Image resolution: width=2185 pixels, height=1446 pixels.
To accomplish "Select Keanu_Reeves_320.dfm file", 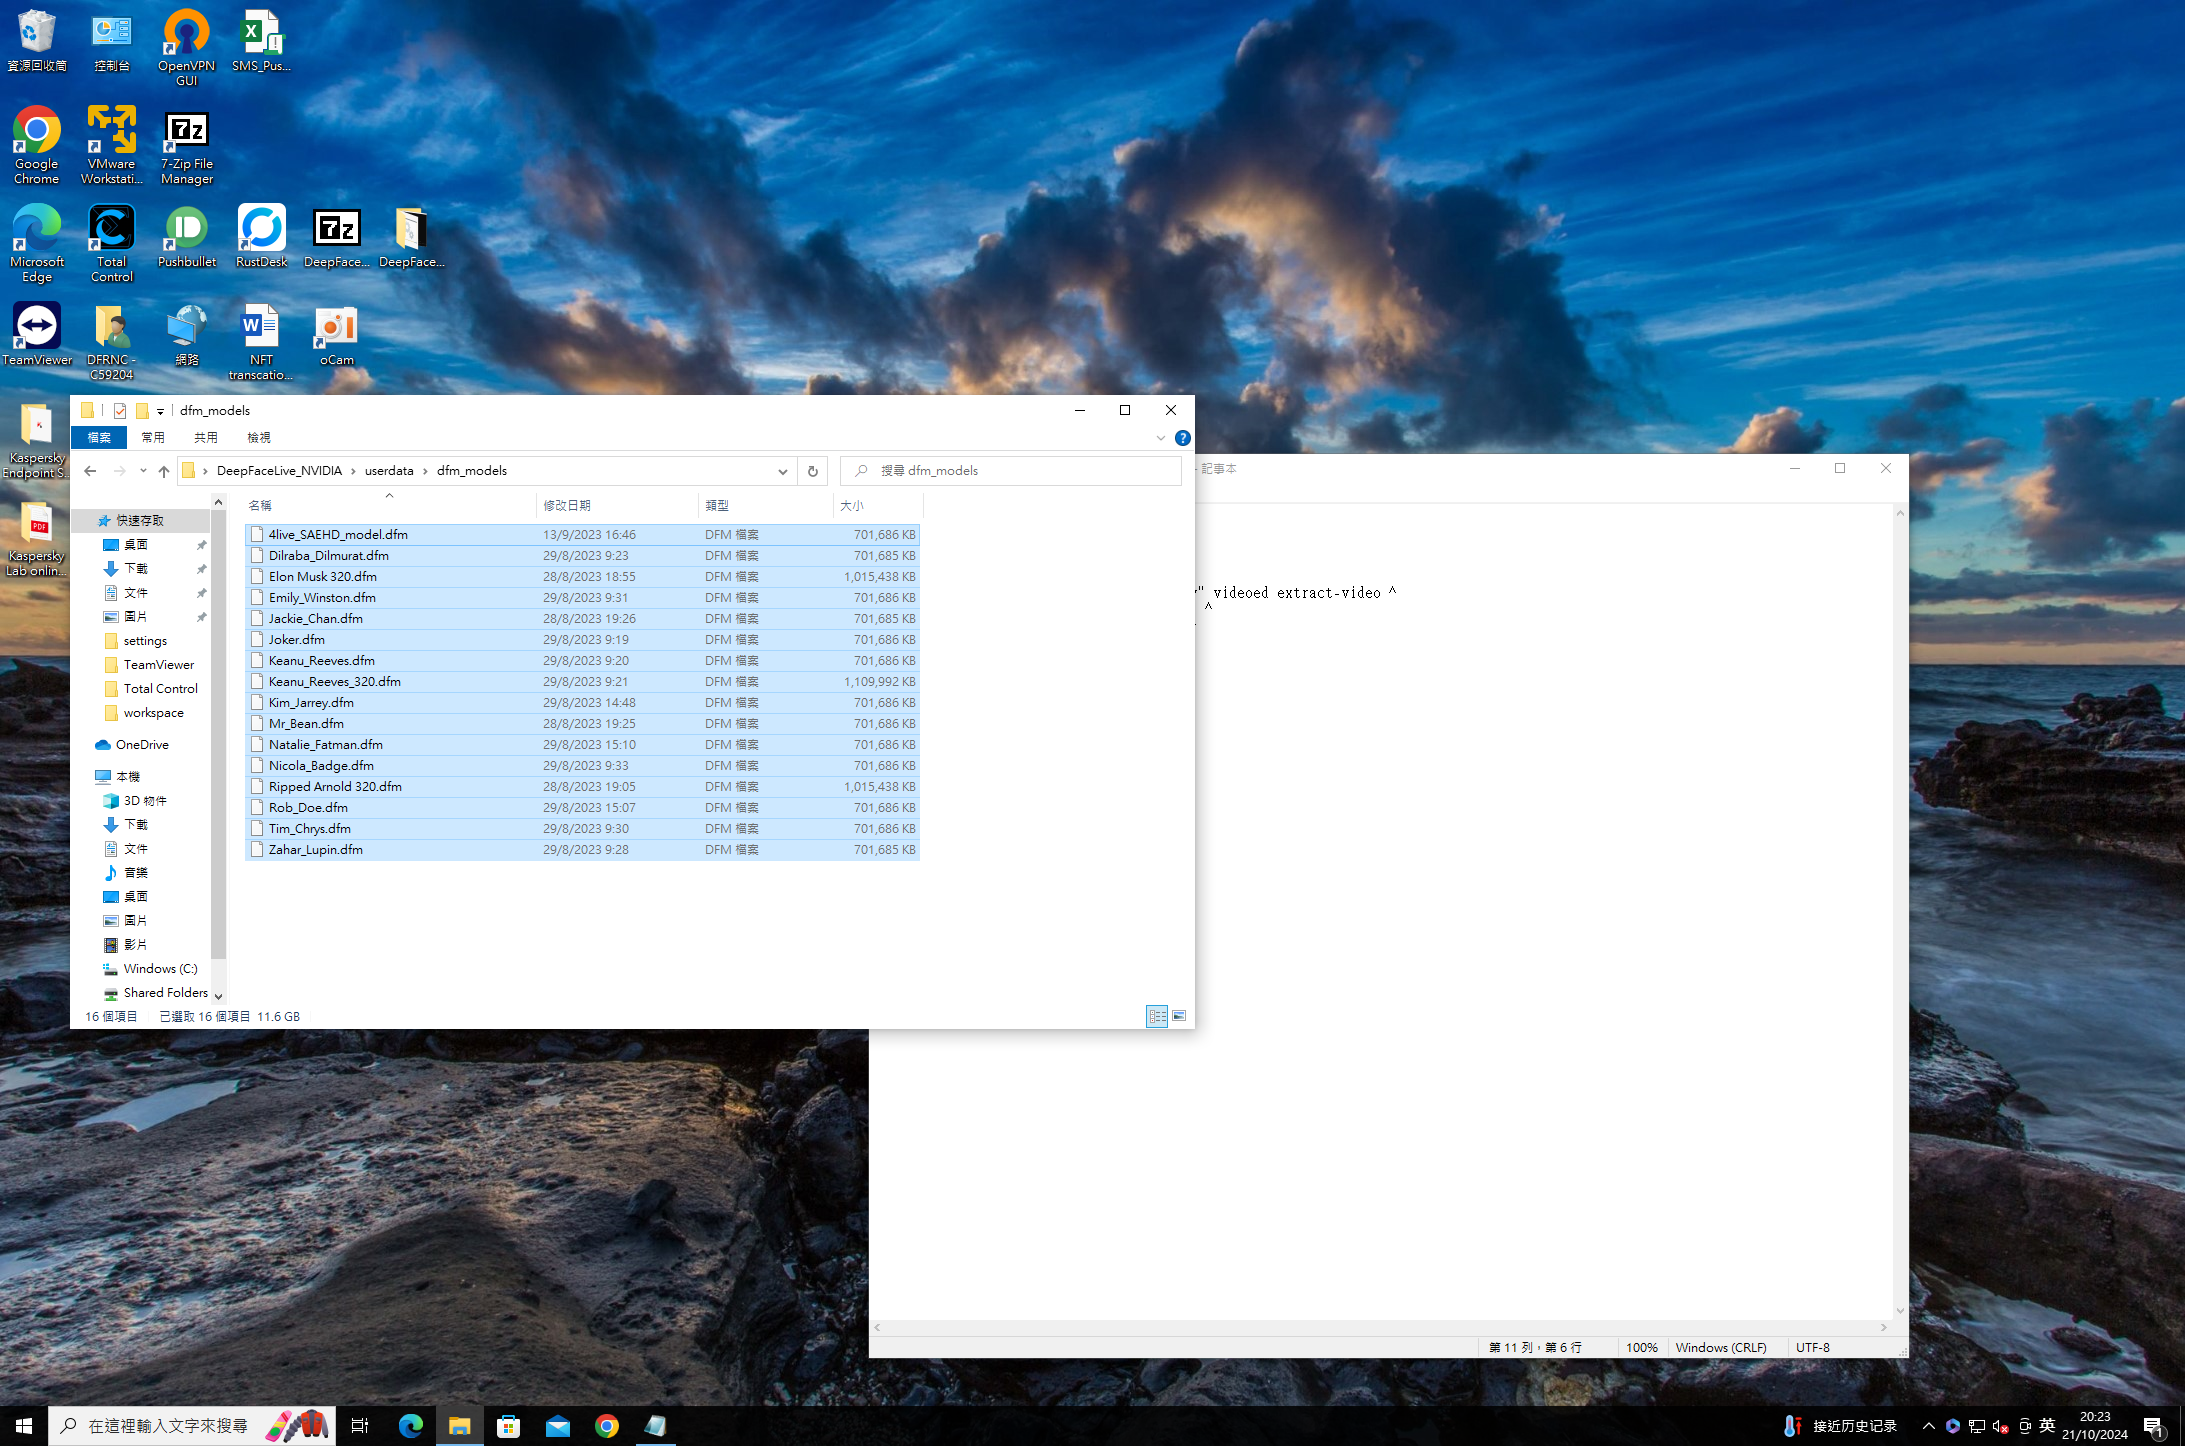I will (x=582, y=682).
